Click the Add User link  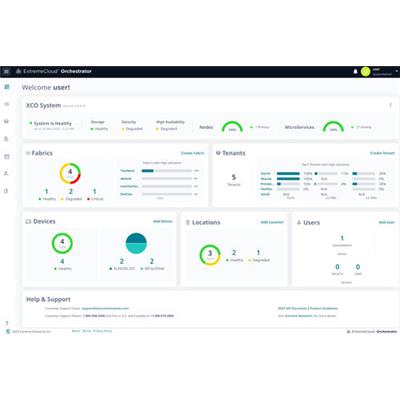387,223
